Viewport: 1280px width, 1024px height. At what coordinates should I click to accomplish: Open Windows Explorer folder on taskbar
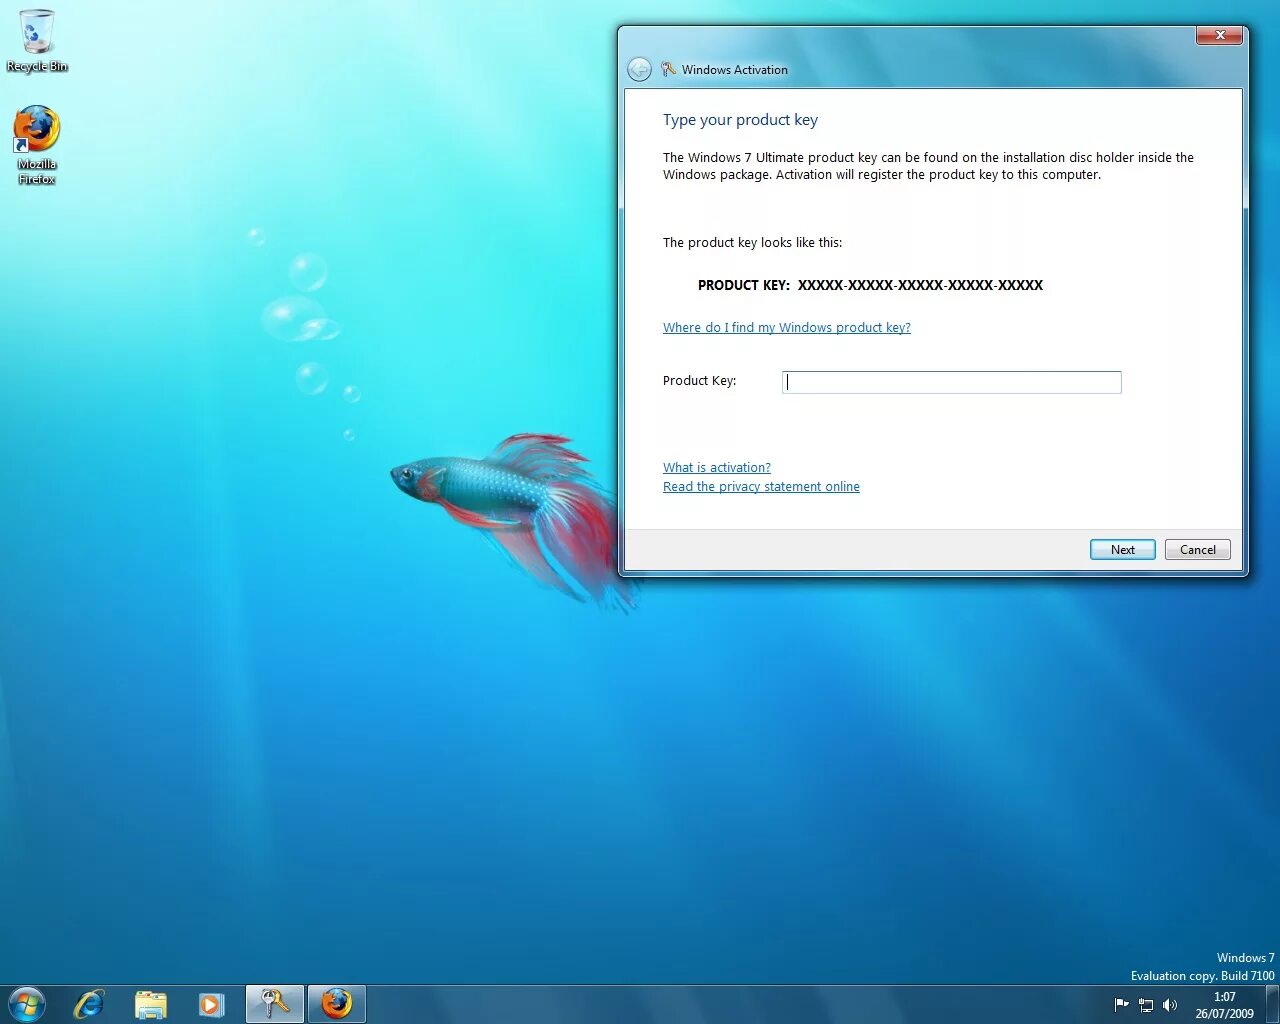click(150, 1004)
